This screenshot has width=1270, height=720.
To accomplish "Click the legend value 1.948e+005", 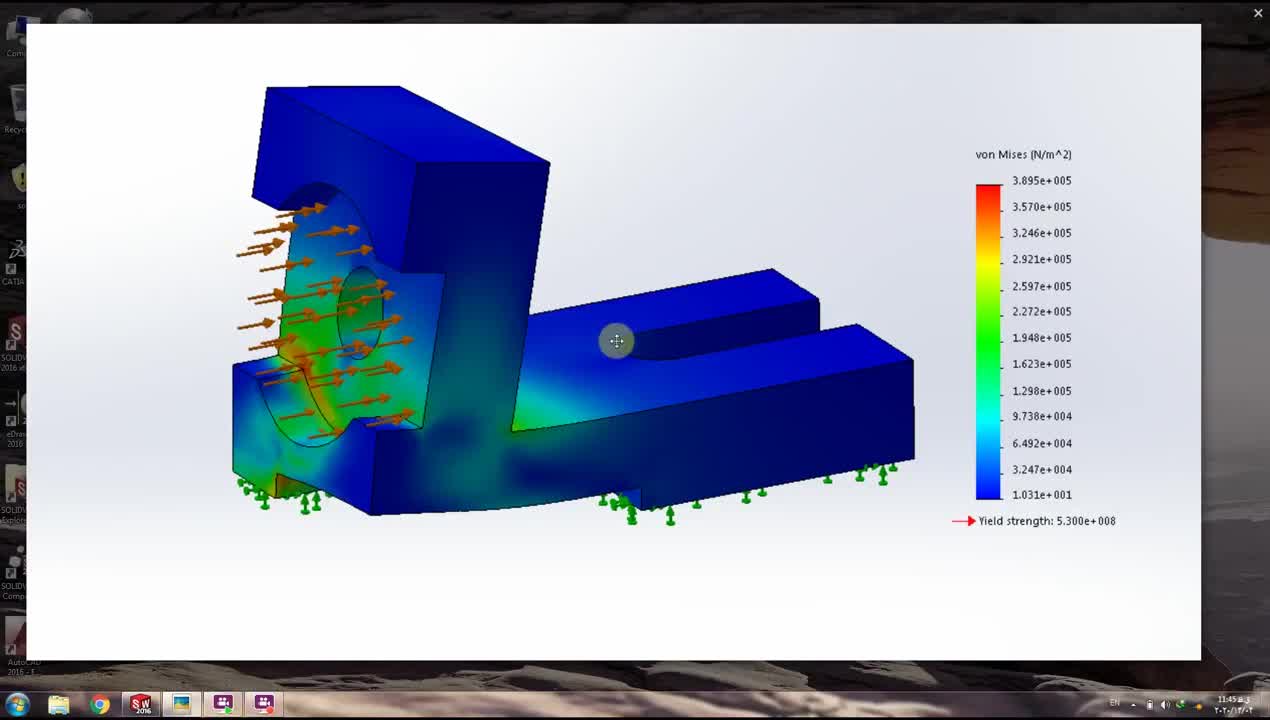I will 1041,338.
